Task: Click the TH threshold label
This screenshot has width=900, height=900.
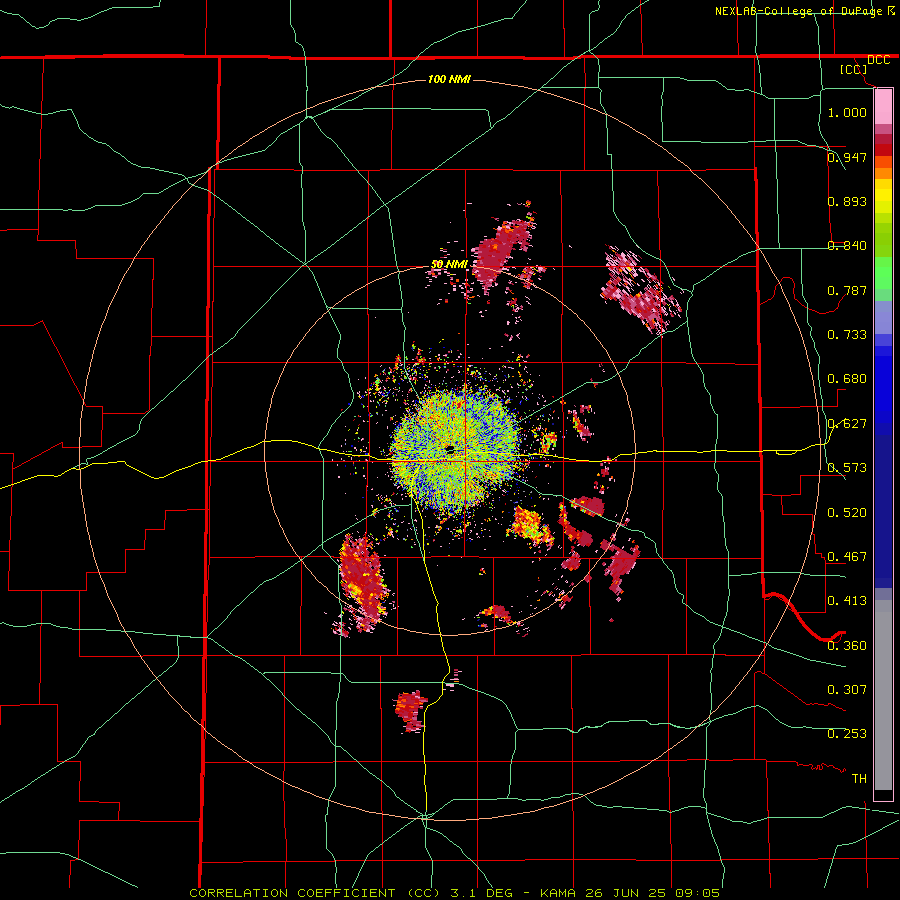Action: tap(859, 779)
